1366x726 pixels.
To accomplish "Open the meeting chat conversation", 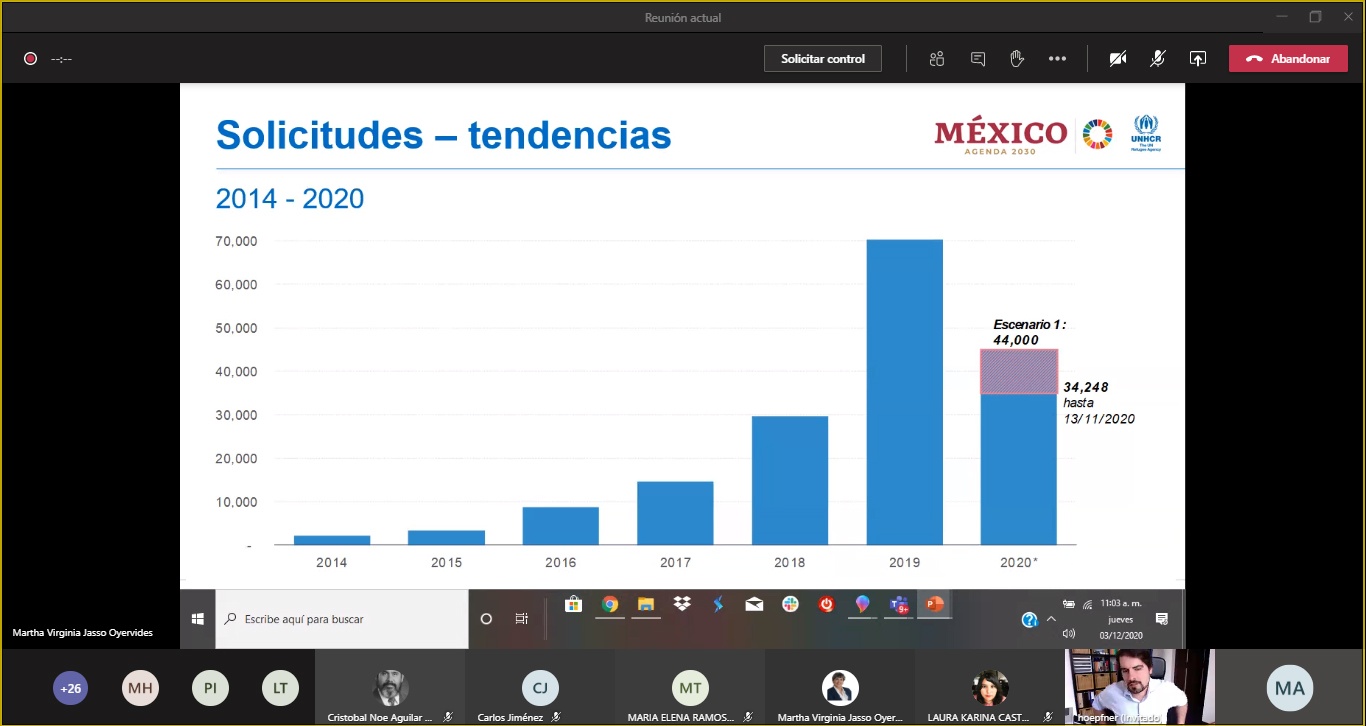I will click(978, 59).
